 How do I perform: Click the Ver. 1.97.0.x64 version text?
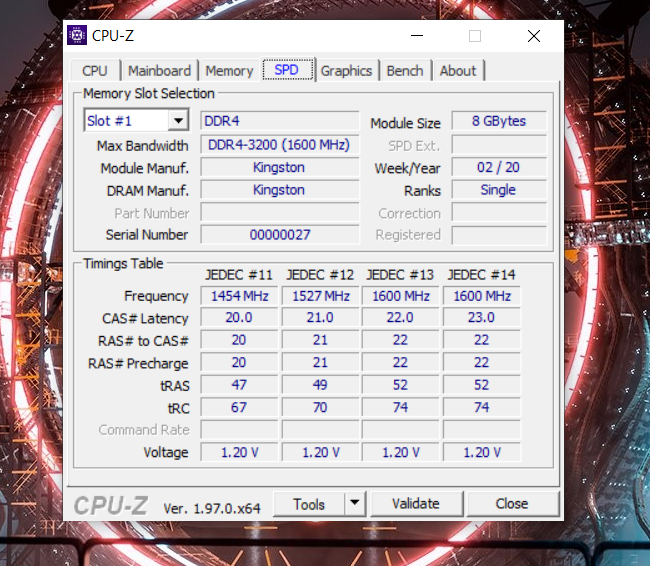(212, 508)
